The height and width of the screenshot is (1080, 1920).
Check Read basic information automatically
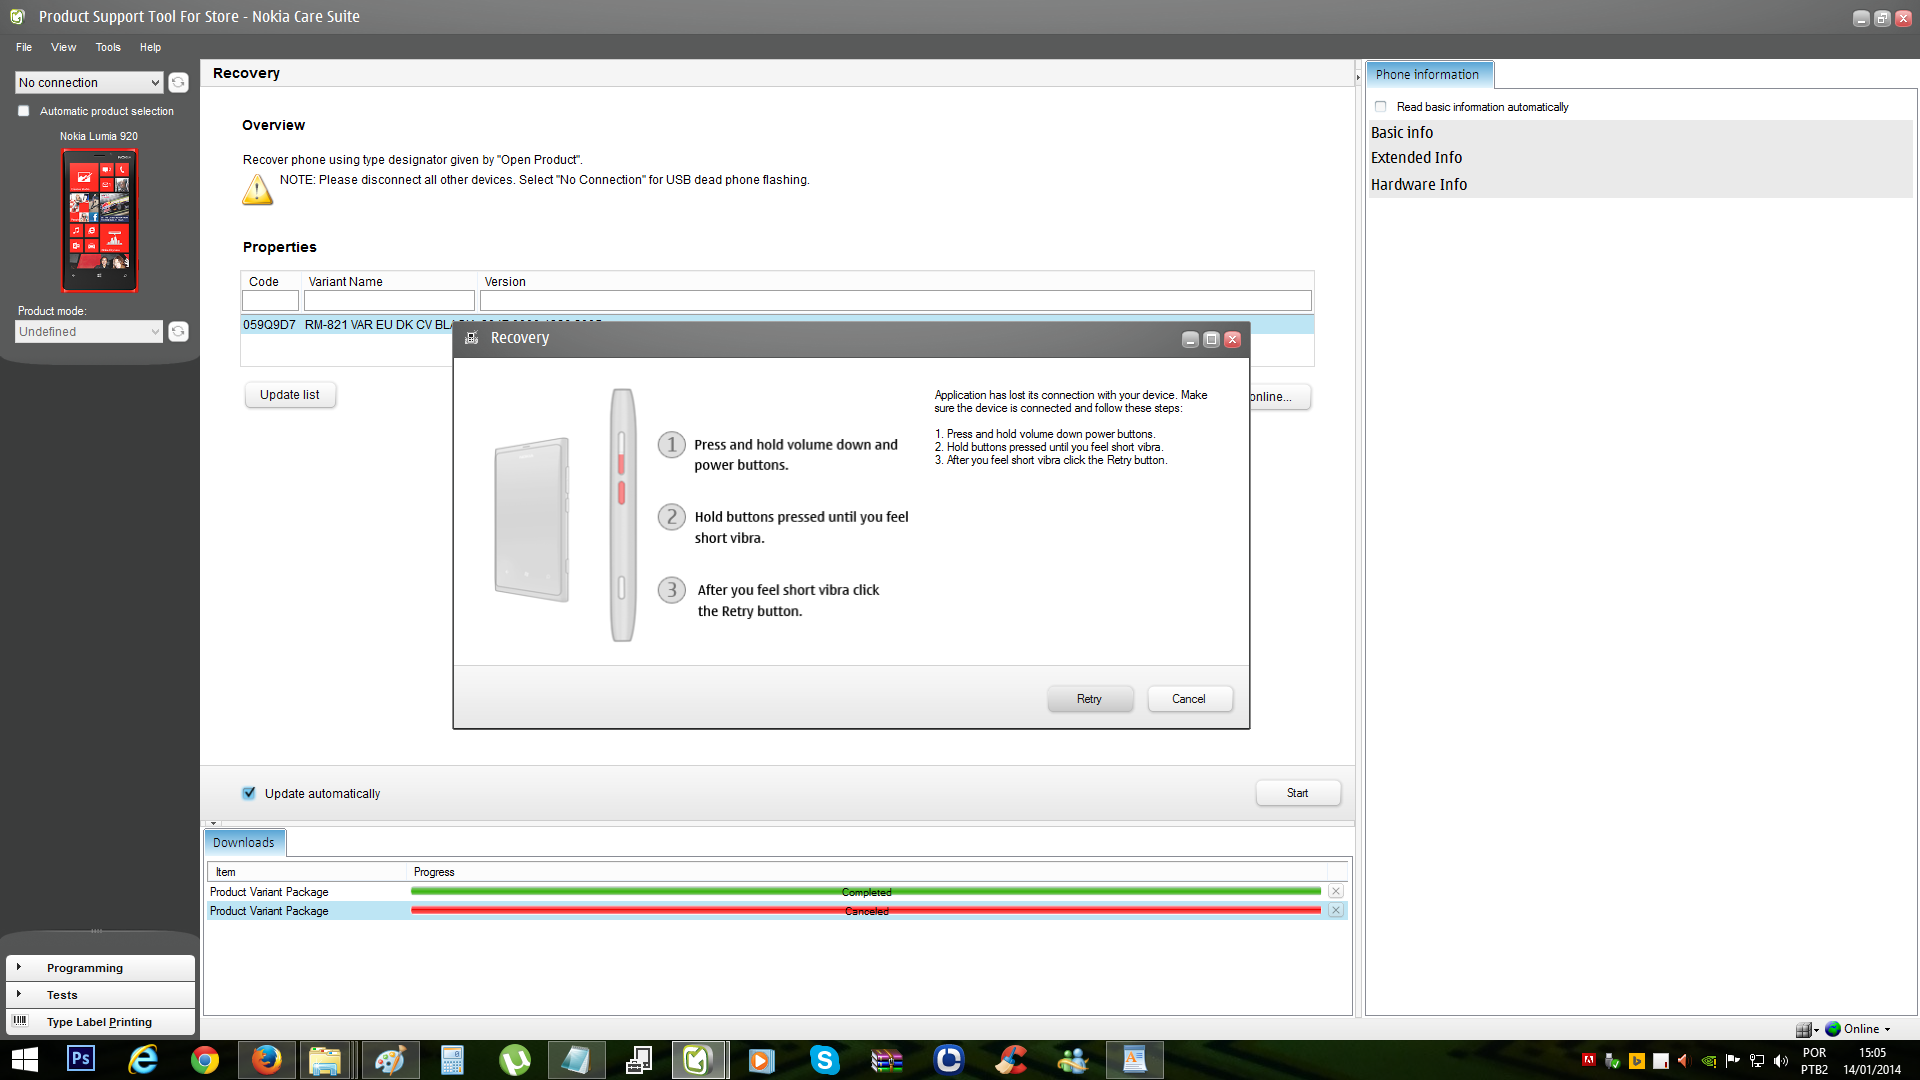[x=1380, y=106]
